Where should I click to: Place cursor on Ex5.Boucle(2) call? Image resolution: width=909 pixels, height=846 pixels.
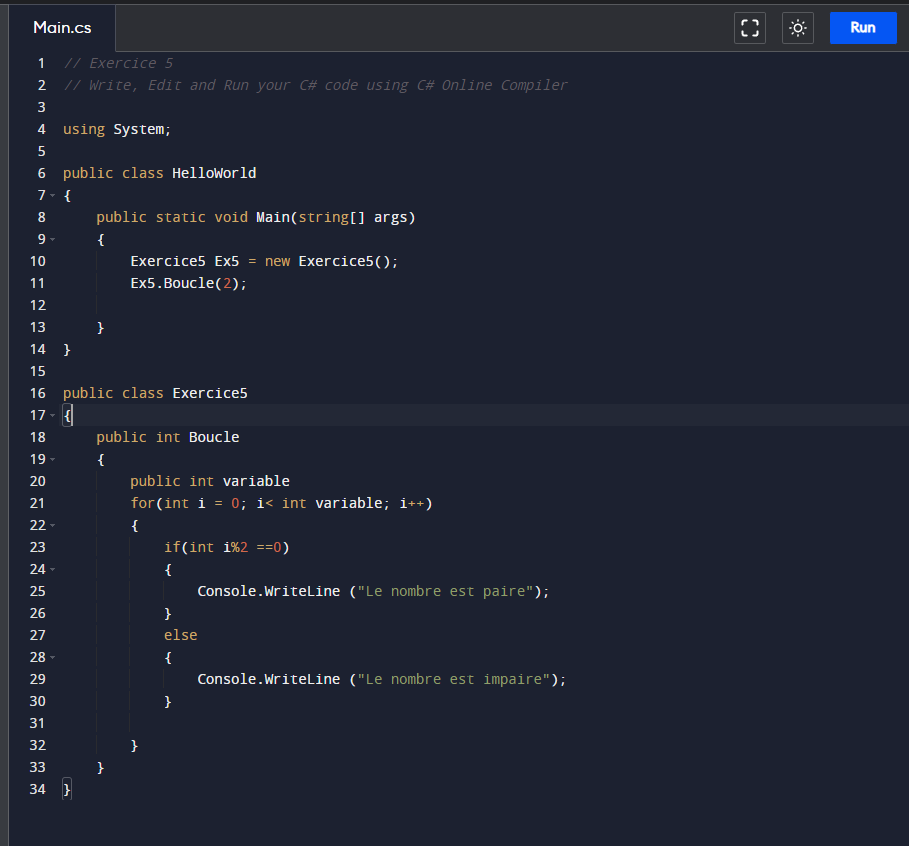[188, 283]
